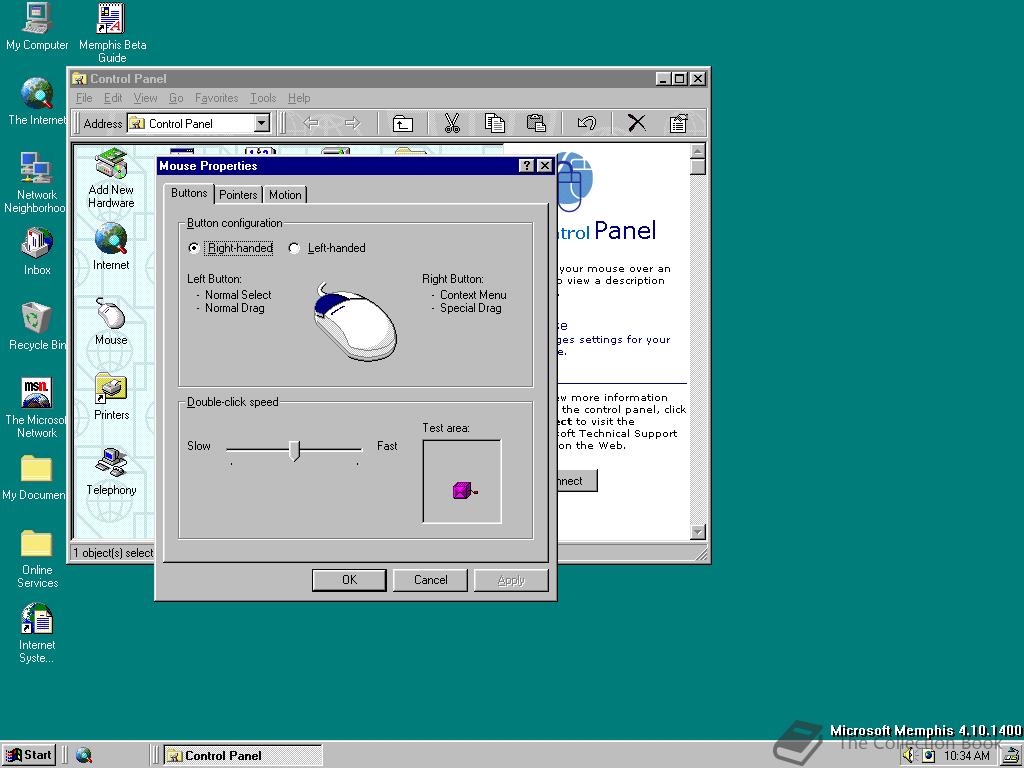
Task: Click the Up one level folder icon
Action: tap(402, 123)
